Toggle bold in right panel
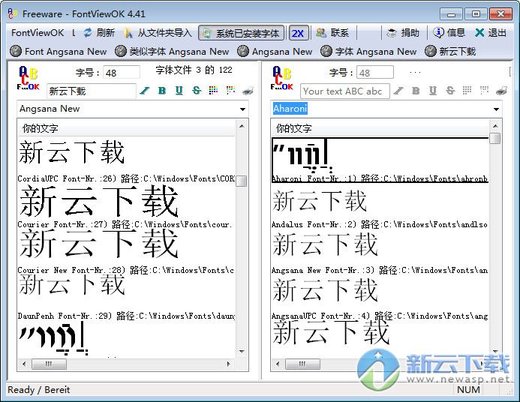 tap(416, 91)
